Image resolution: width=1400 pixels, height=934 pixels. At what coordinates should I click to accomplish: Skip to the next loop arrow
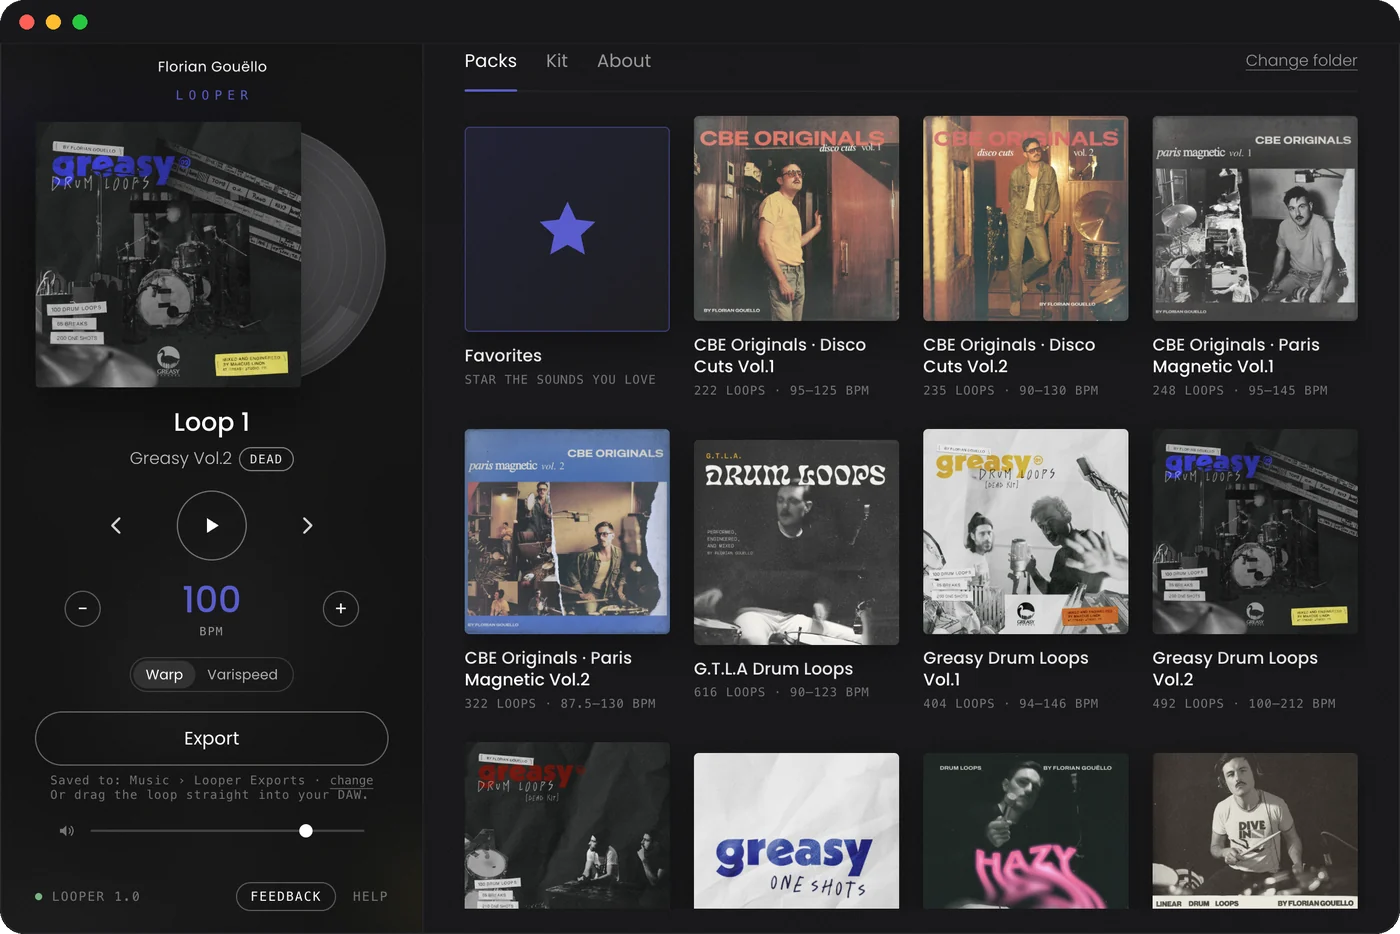307,525
